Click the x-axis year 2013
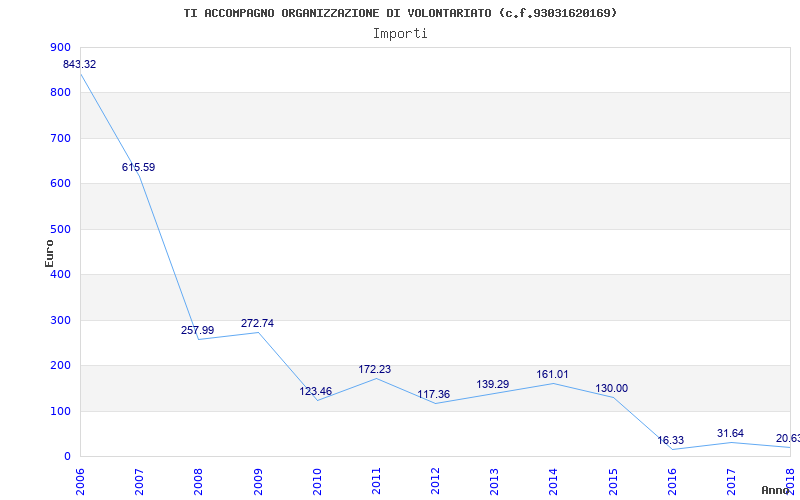This screenshot has width=800, height=500. (x=494, y=482)
